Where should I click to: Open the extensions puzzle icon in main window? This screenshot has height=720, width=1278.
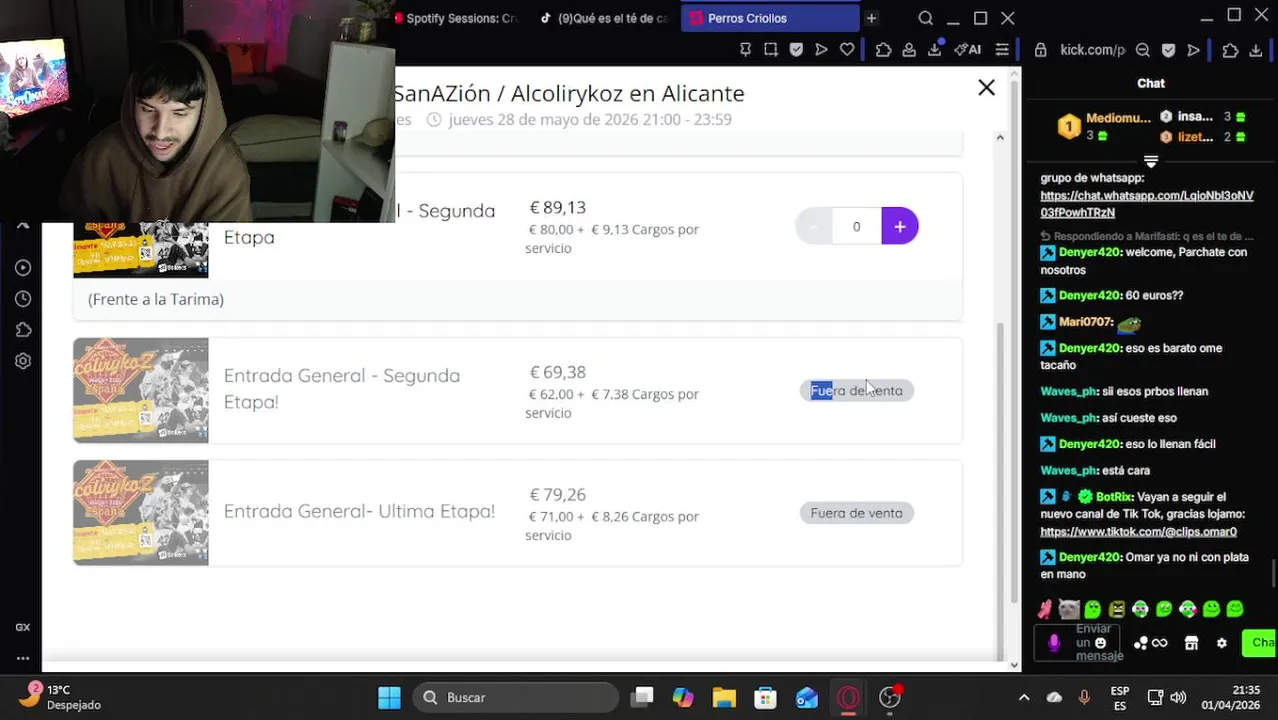point(883,50)
